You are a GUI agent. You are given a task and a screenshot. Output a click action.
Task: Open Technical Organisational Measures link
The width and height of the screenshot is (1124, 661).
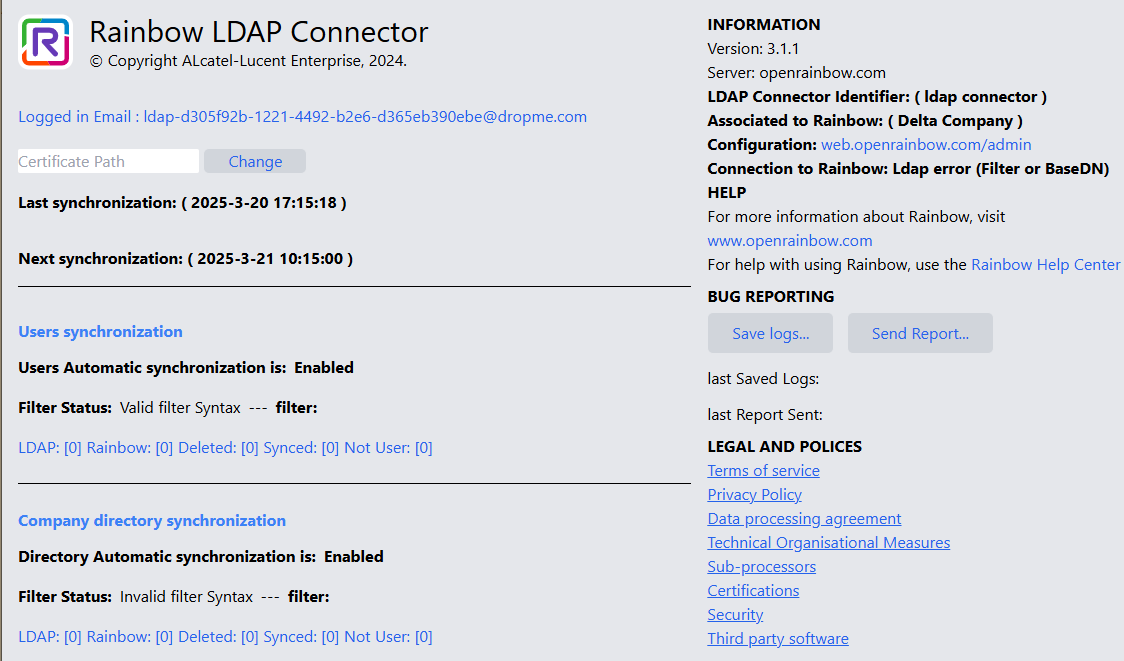pyautogui.click(x=829, y=543)
